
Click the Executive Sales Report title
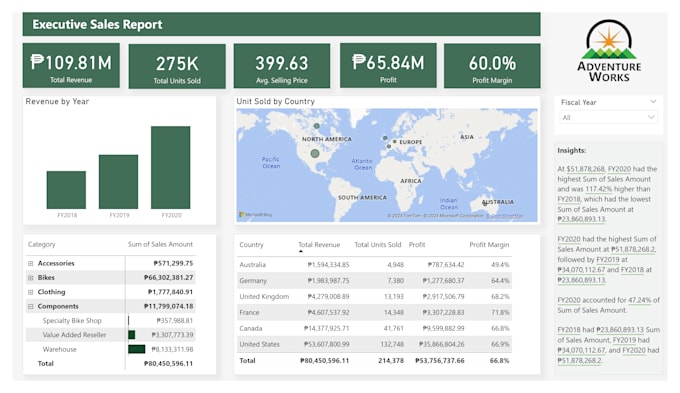[x=98, y=24]
